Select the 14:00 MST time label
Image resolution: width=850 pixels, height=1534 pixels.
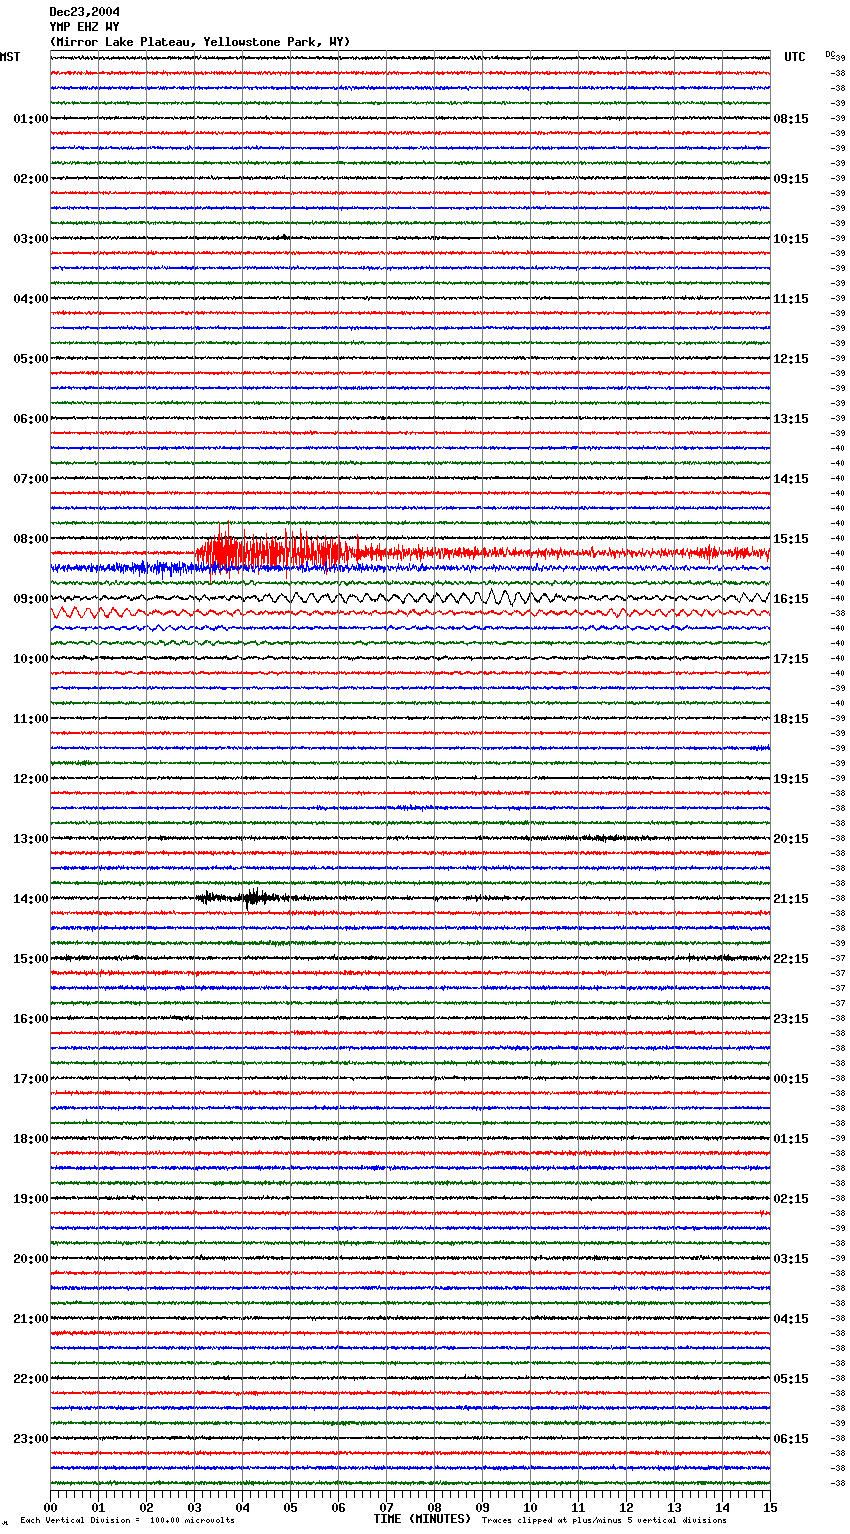tap(31, 899)
